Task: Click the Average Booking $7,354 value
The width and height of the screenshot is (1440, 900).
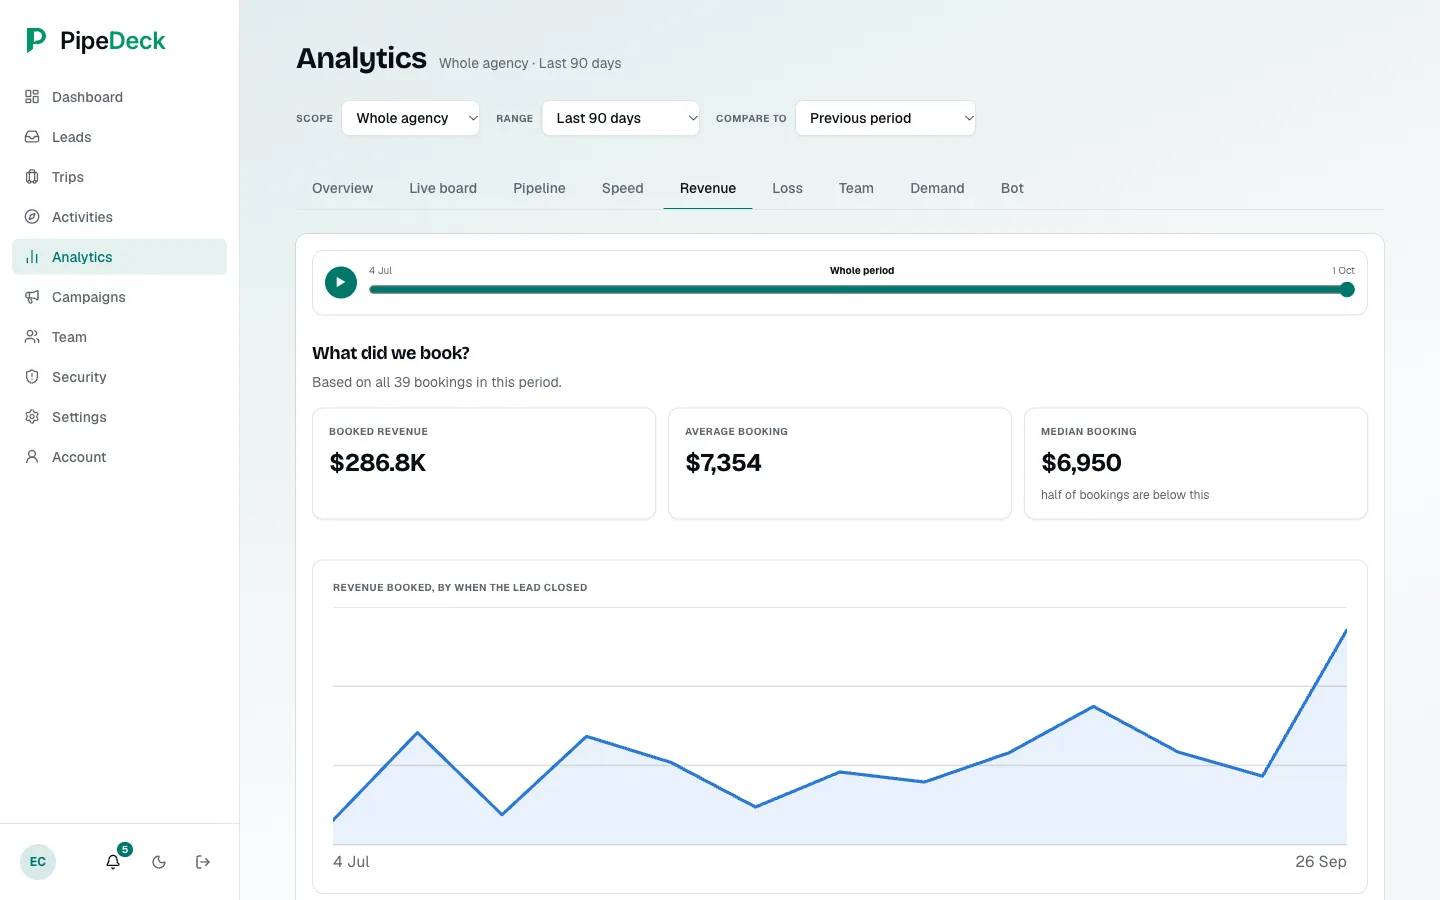Action: pos(723,463)
